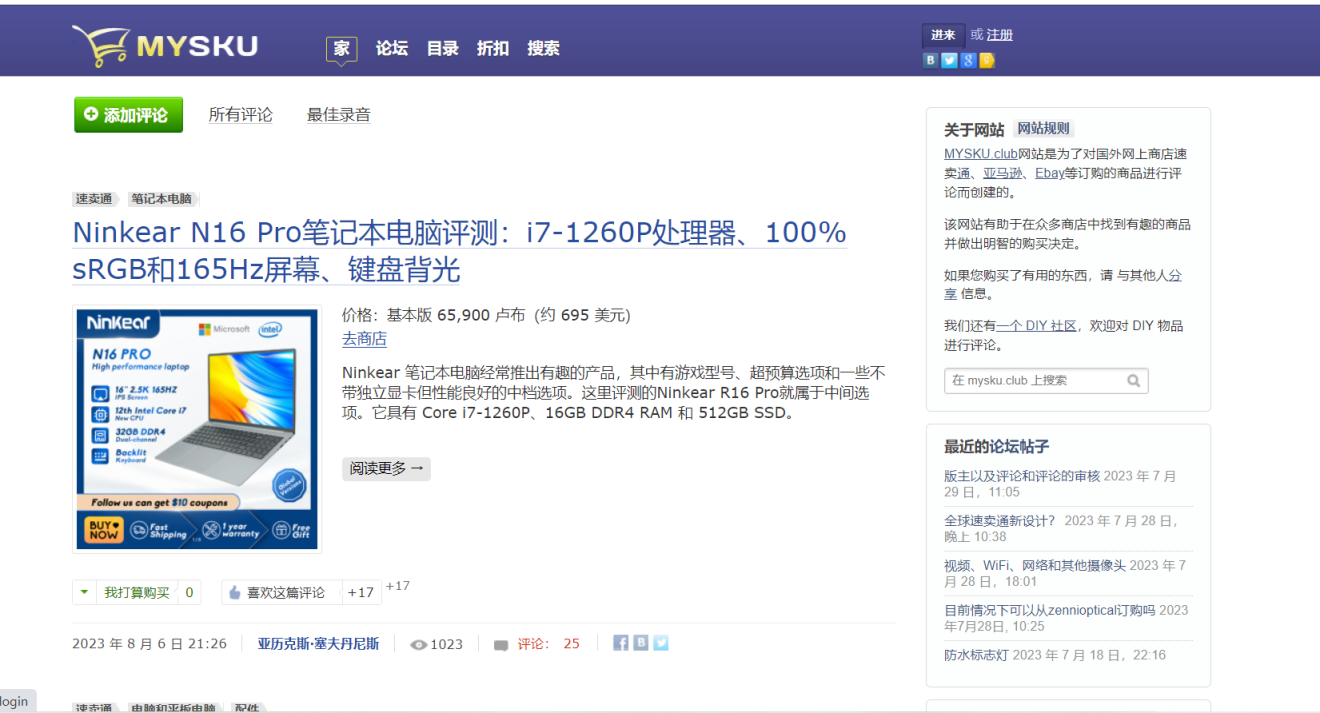Click the 阅读更多 read-more button
Screen dimensions: 1320x713
click(x=386, y=468)
